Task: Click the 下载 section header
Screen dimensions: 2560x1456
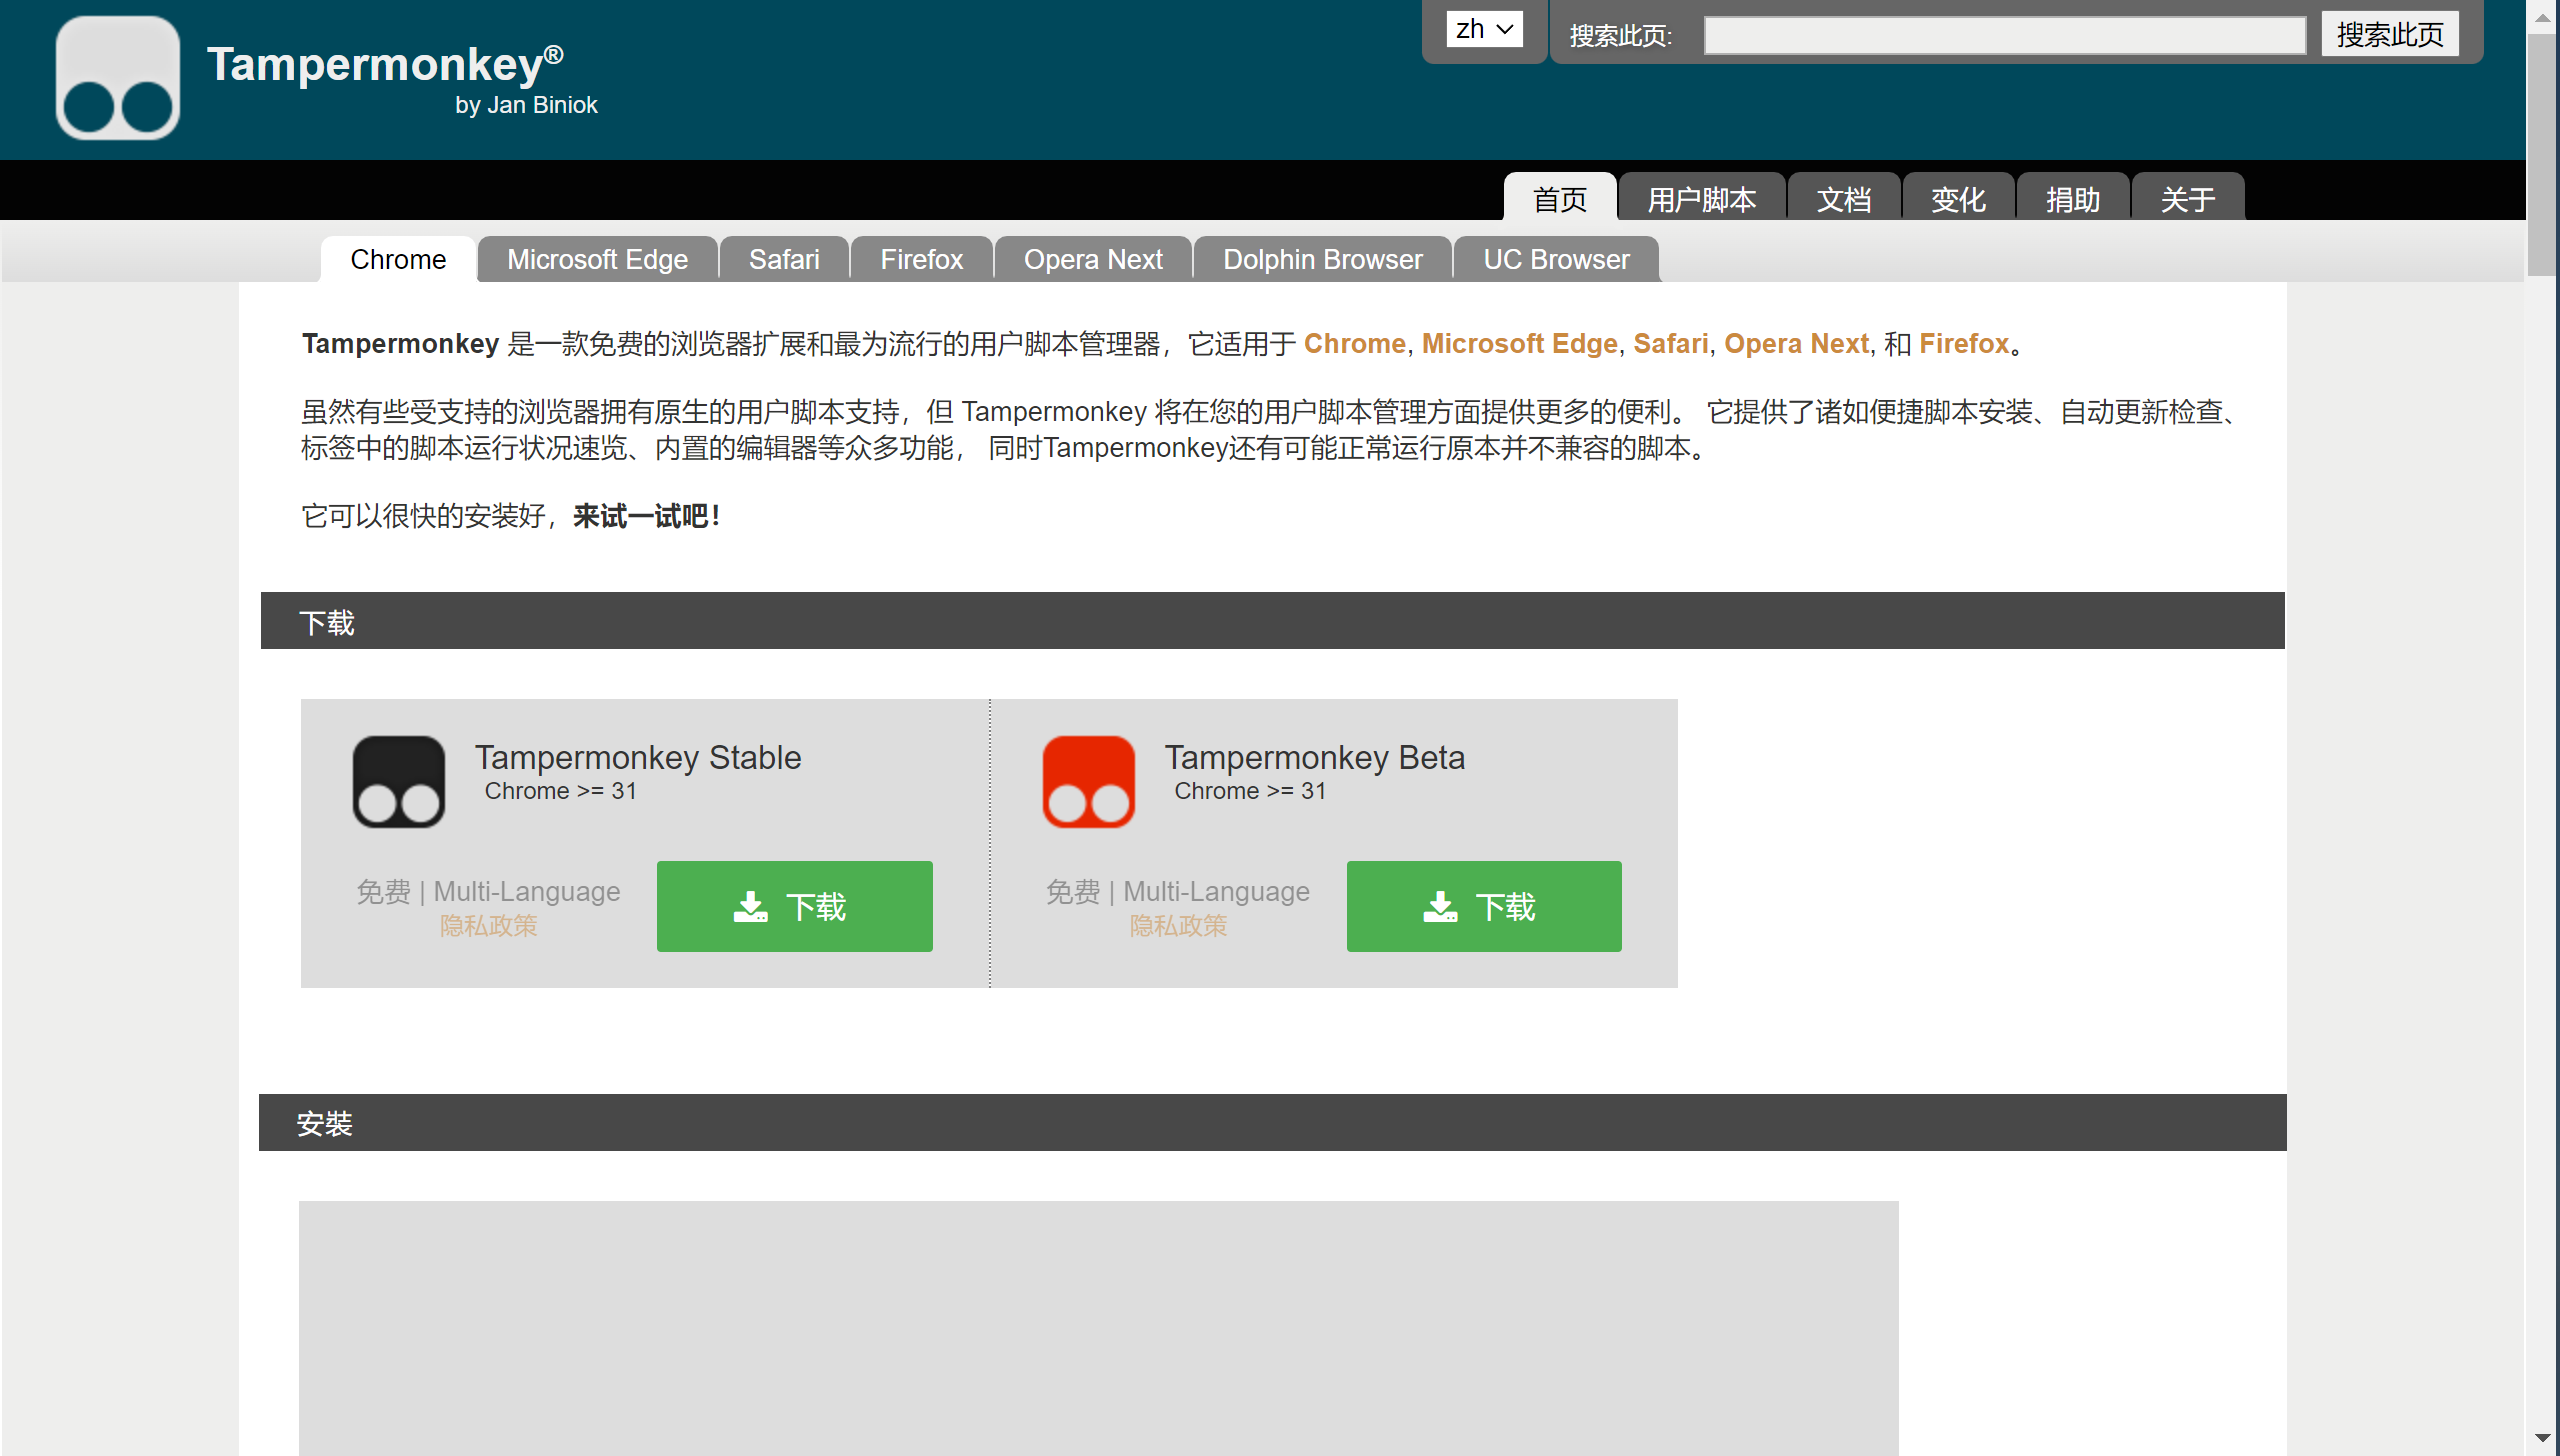Action: coord(1273,621)
